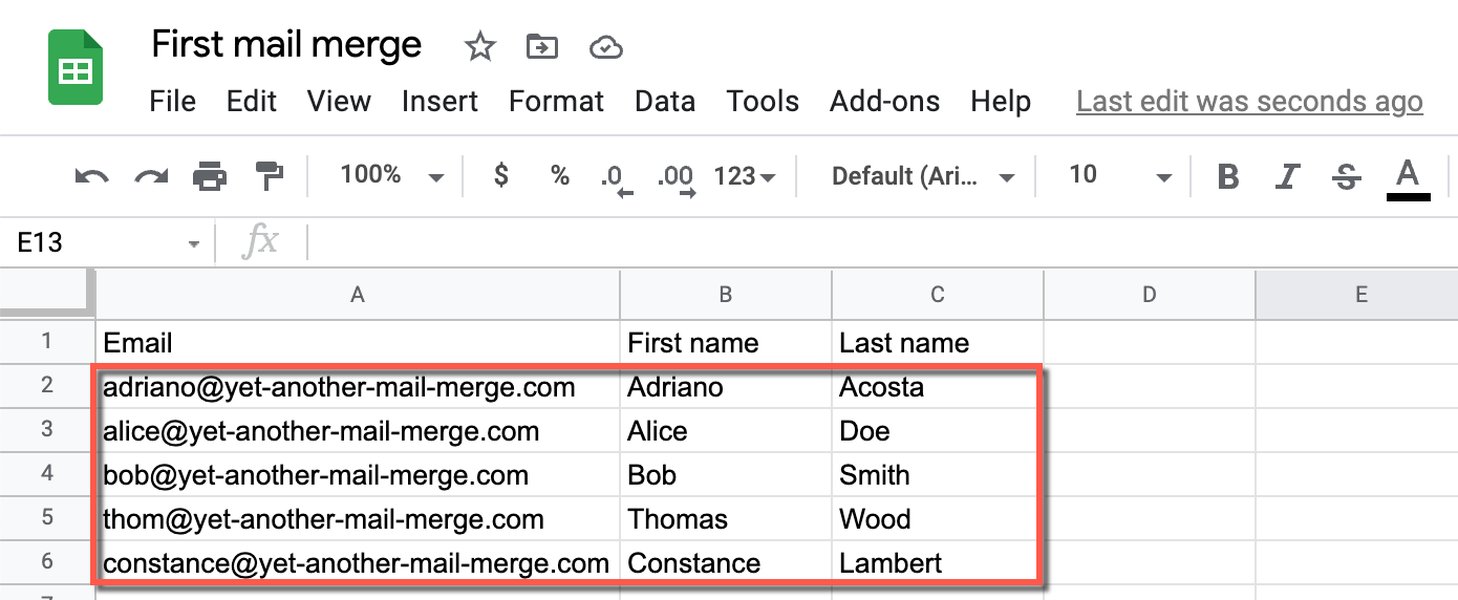1458x600 pixels.
Task: Open the text color picker
Action: click(1408, 179)
